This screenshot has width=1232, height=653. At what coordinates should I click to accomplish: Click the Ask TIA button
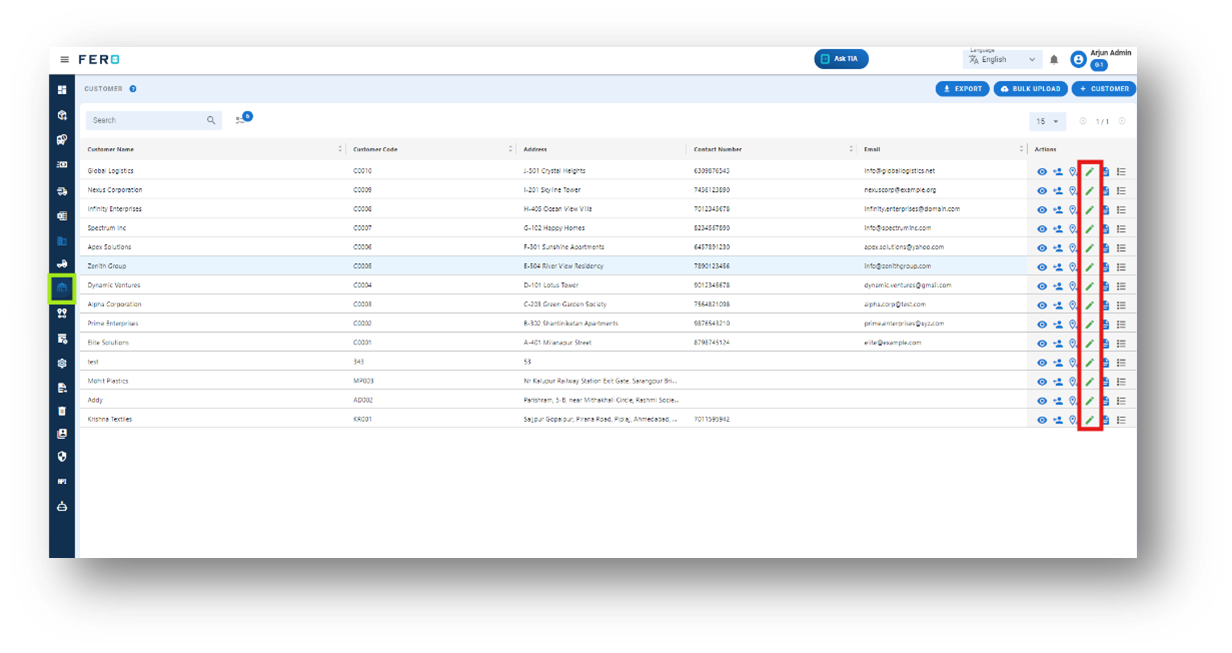tap(841, 59)
